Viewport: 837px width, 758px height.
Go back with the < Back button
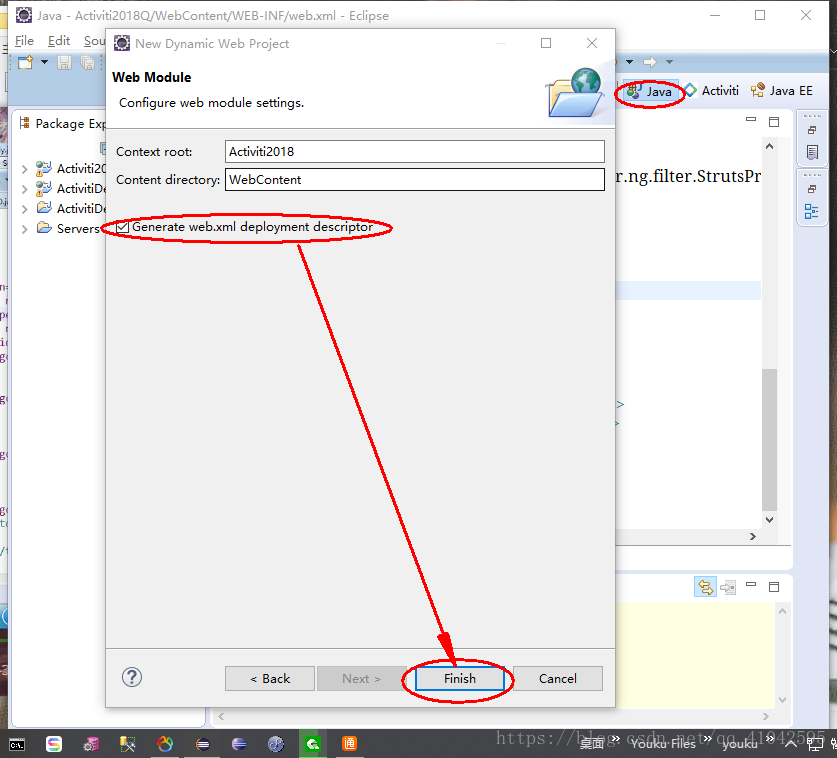(270, 678)
